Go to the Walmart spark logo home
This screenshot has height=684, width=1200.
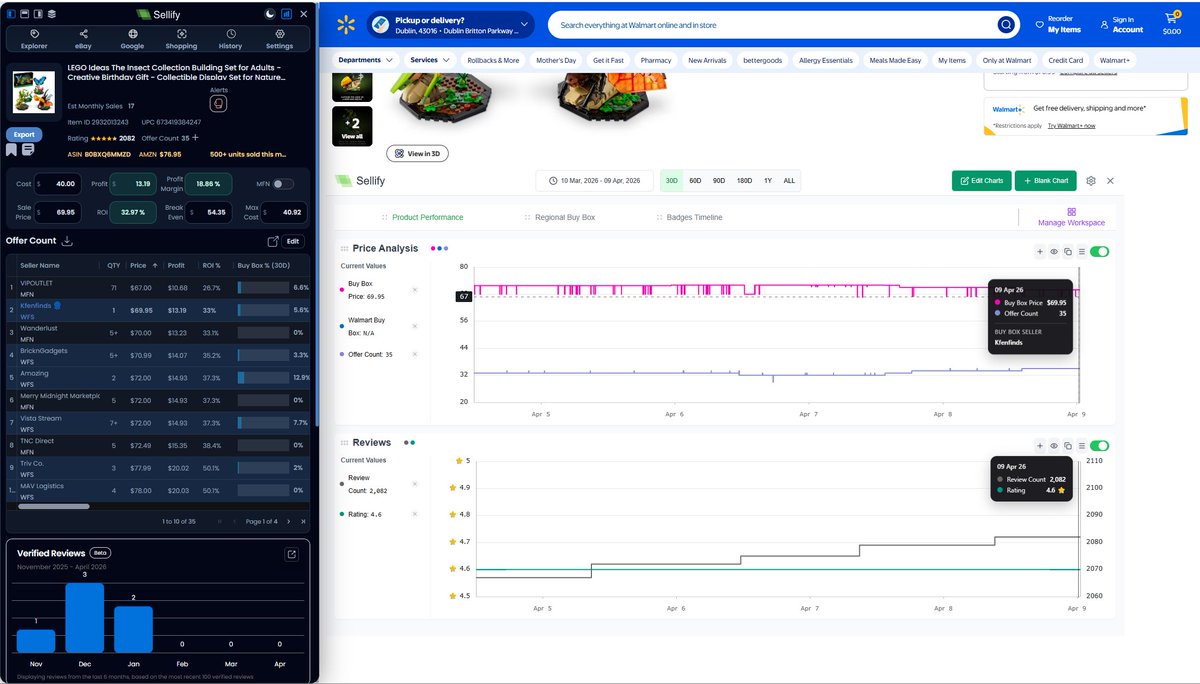[x=346, y=25]
